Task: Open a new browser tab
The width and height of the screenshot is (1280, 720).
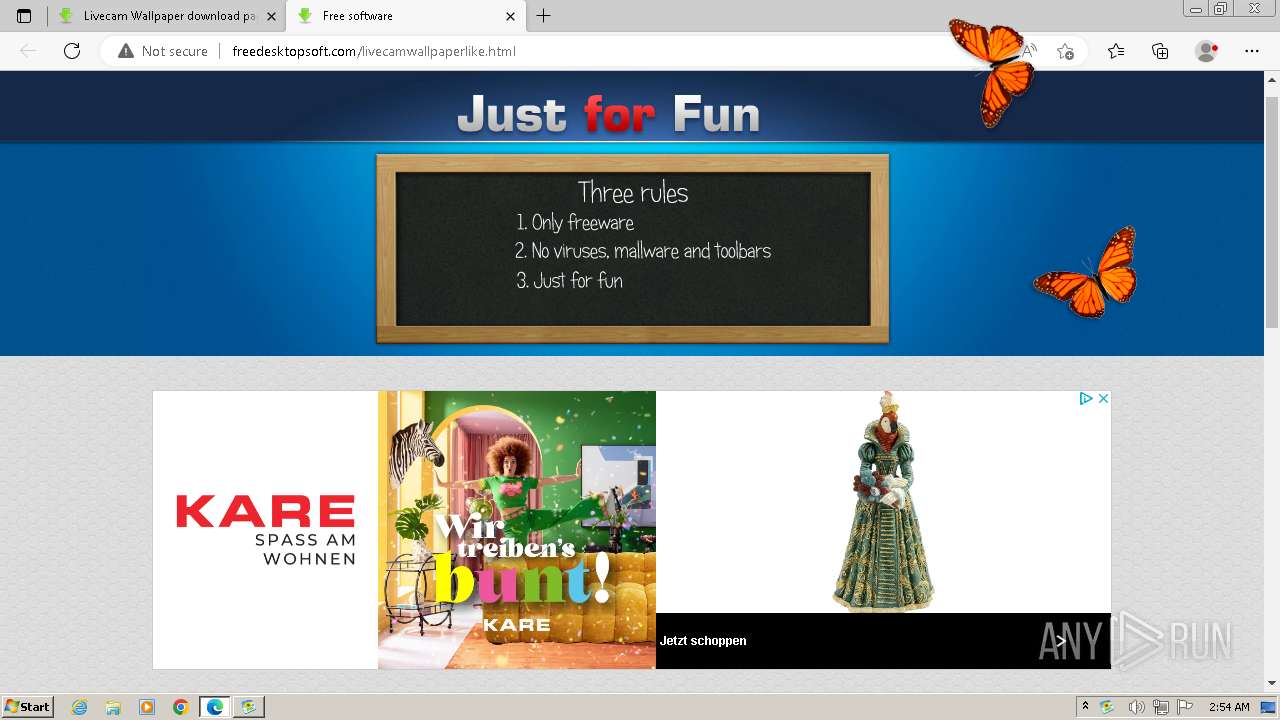Action: (x=543, y=16)
